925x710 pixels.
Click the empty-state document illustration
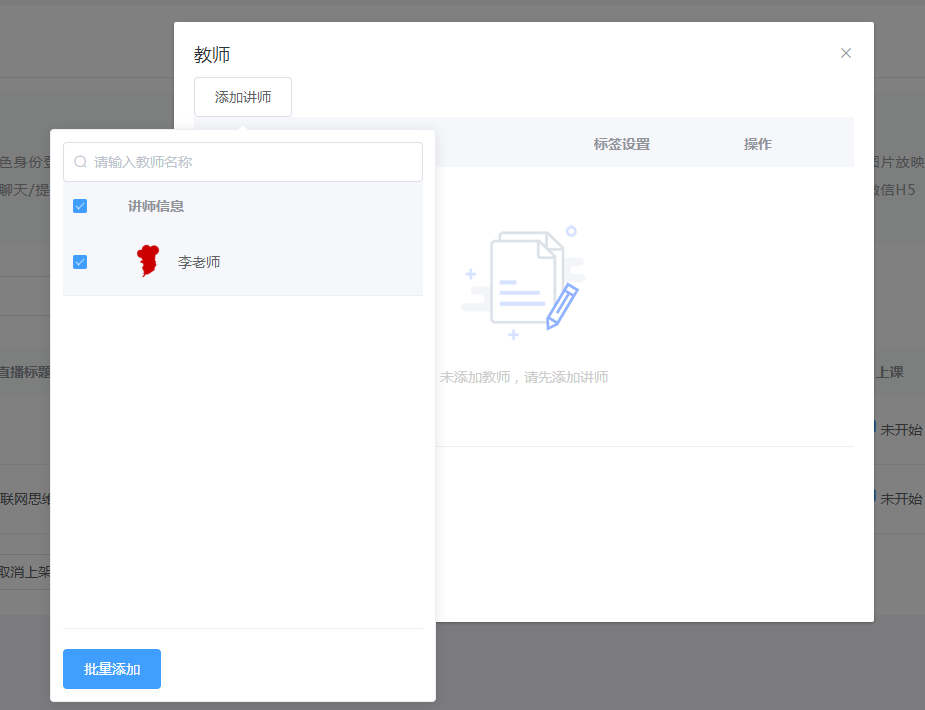point(524,280)
